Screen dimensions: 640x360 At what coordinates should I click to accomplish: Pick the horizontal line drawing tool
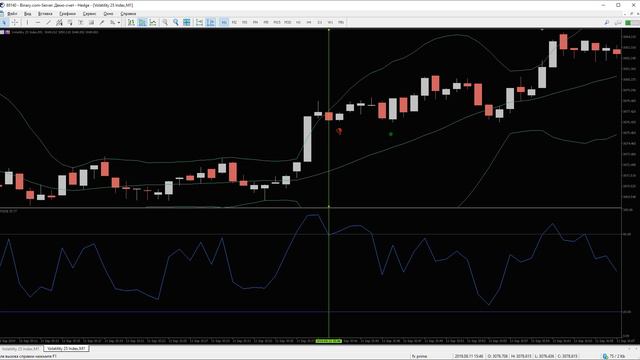38,22
